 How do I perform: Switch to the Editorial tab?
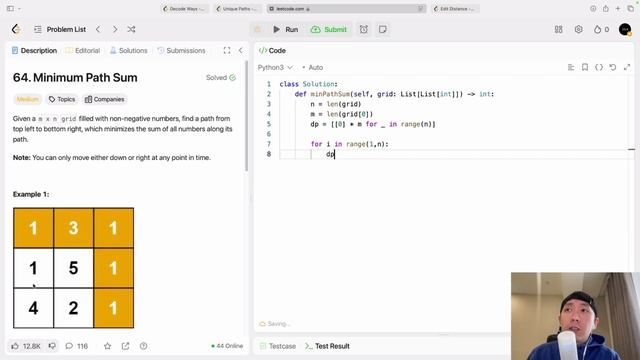82,51
